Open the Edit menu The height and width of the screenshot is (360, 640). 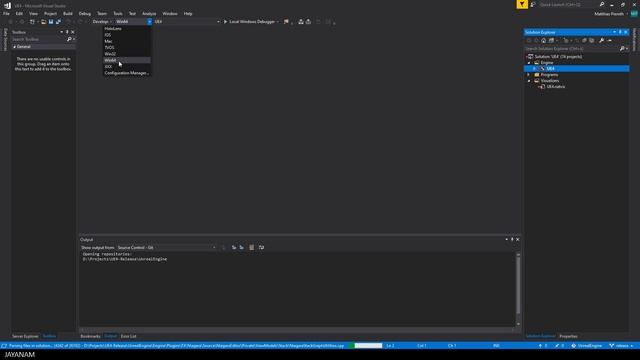click(x=19, y=13)
